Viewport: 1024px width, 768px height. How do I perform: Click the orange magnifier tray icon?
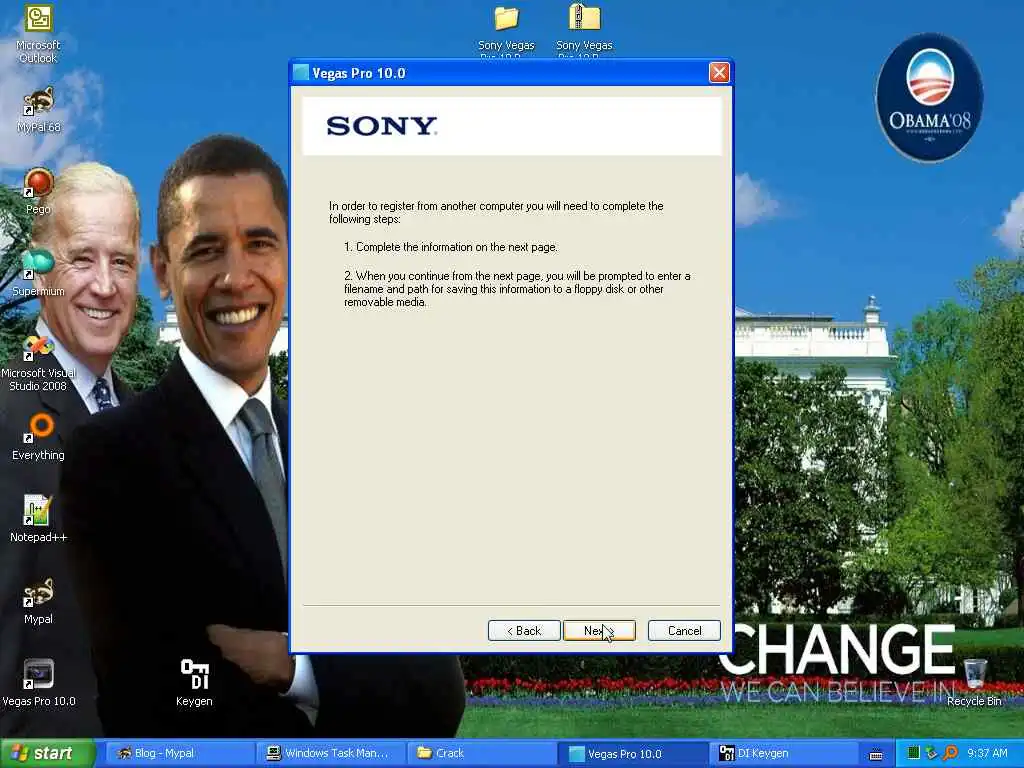950,753
